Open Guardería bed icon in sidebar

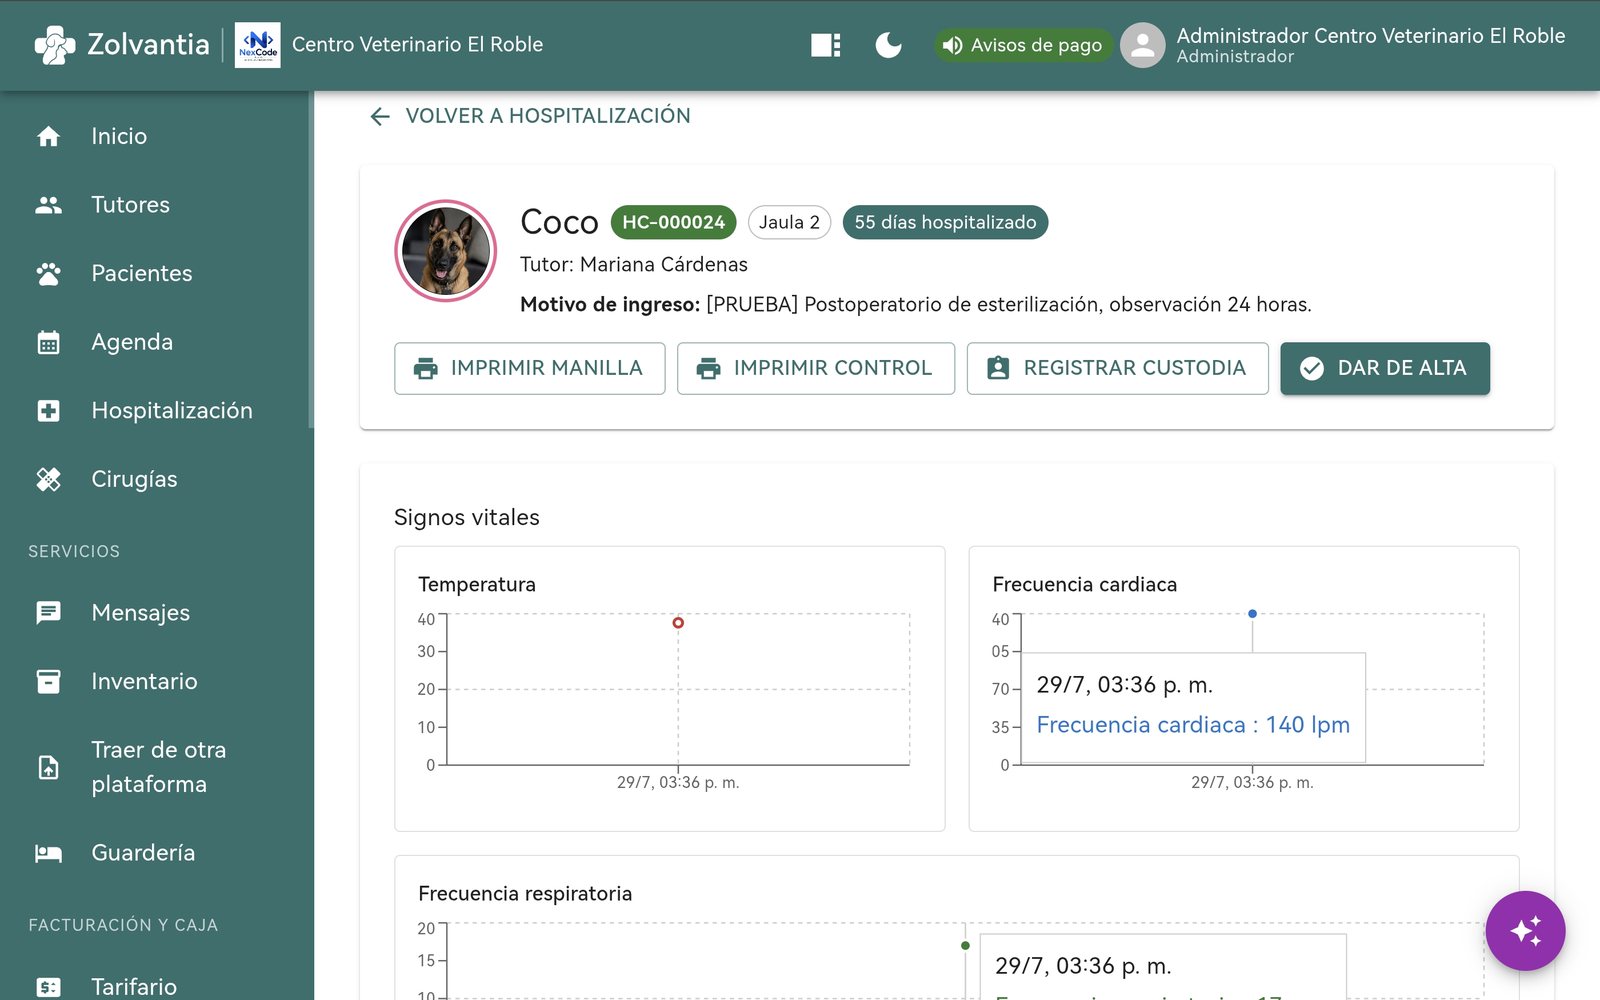click(x=48, y=853)
